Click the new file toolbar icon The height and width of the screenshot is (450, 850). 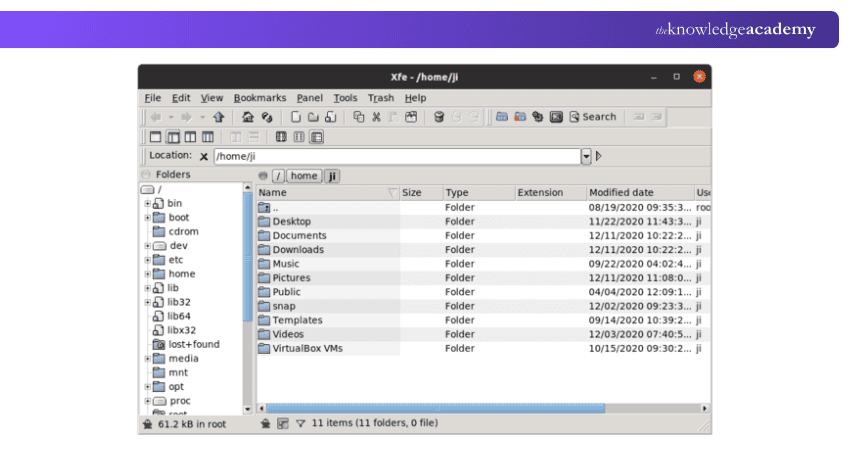coord(296,117)
